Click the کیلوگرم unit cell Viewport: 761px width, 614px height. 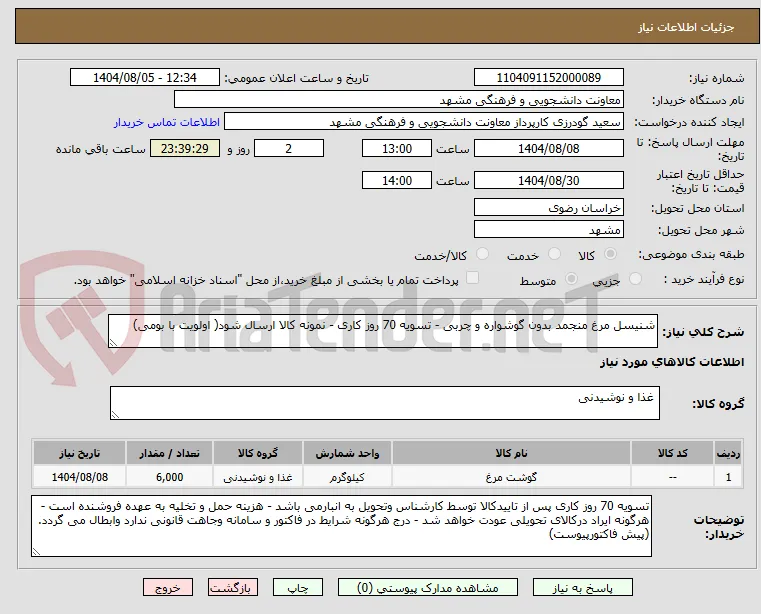pyautogui.click(x=347, y=477)
